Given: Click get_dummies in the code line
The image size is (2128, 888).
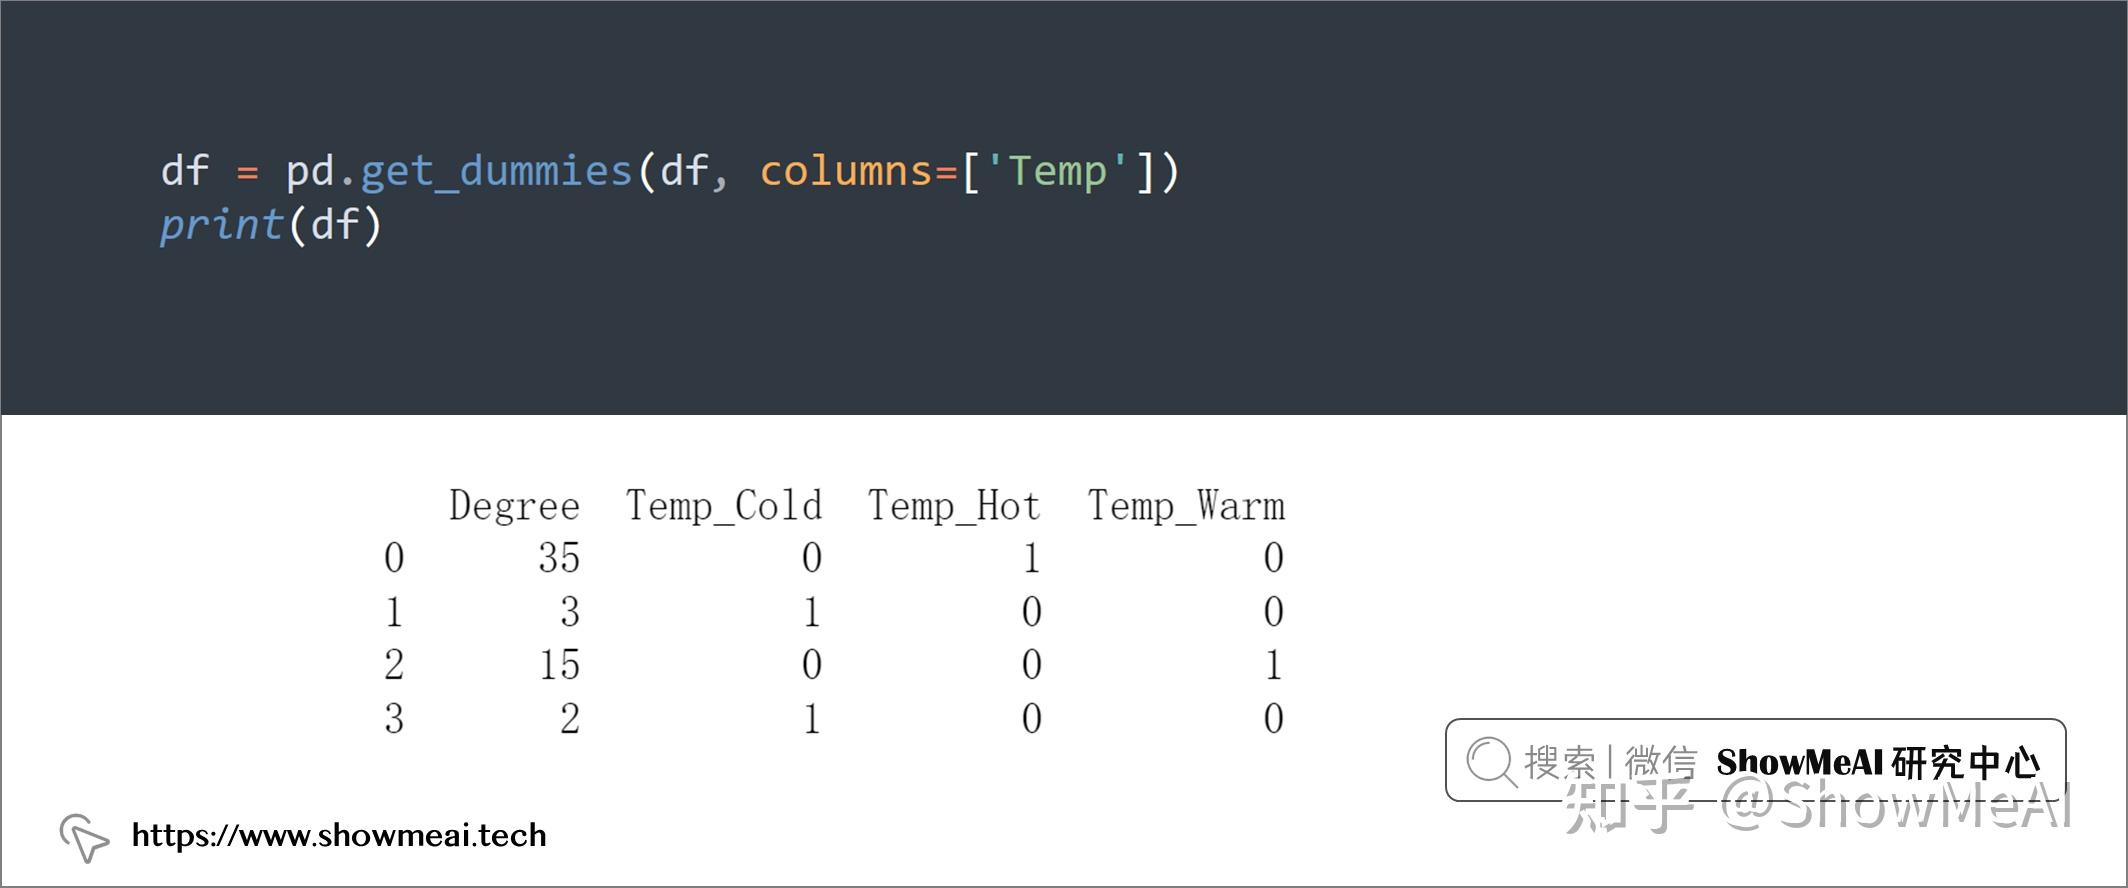Looking at the screenshot, I should point(496,171).
